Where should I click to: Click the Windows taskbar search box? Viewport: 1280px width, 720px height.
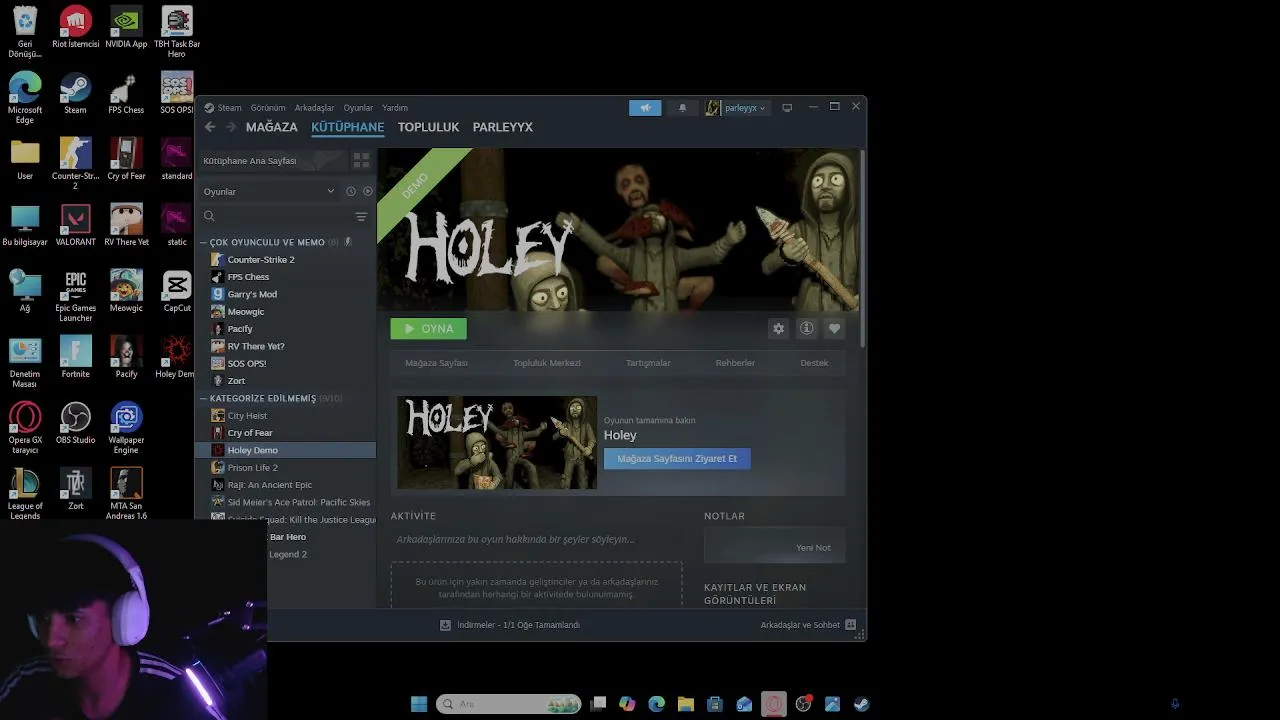[509, 704]
